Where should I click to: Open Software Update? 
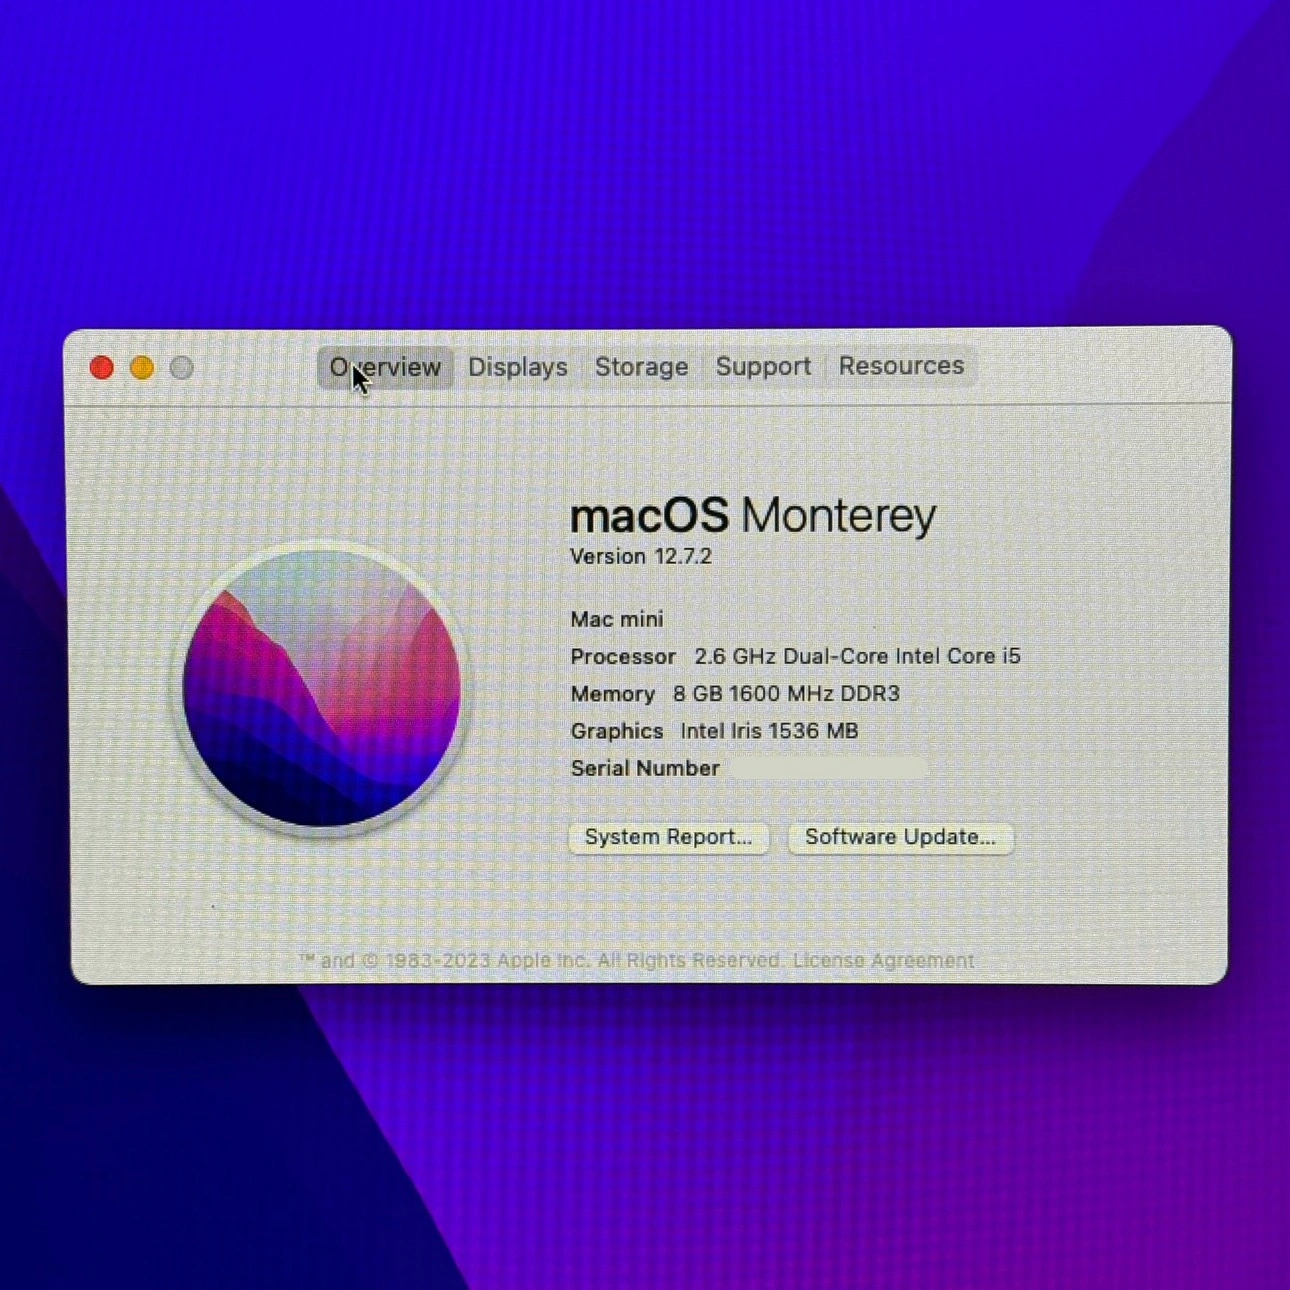(900, 837)
